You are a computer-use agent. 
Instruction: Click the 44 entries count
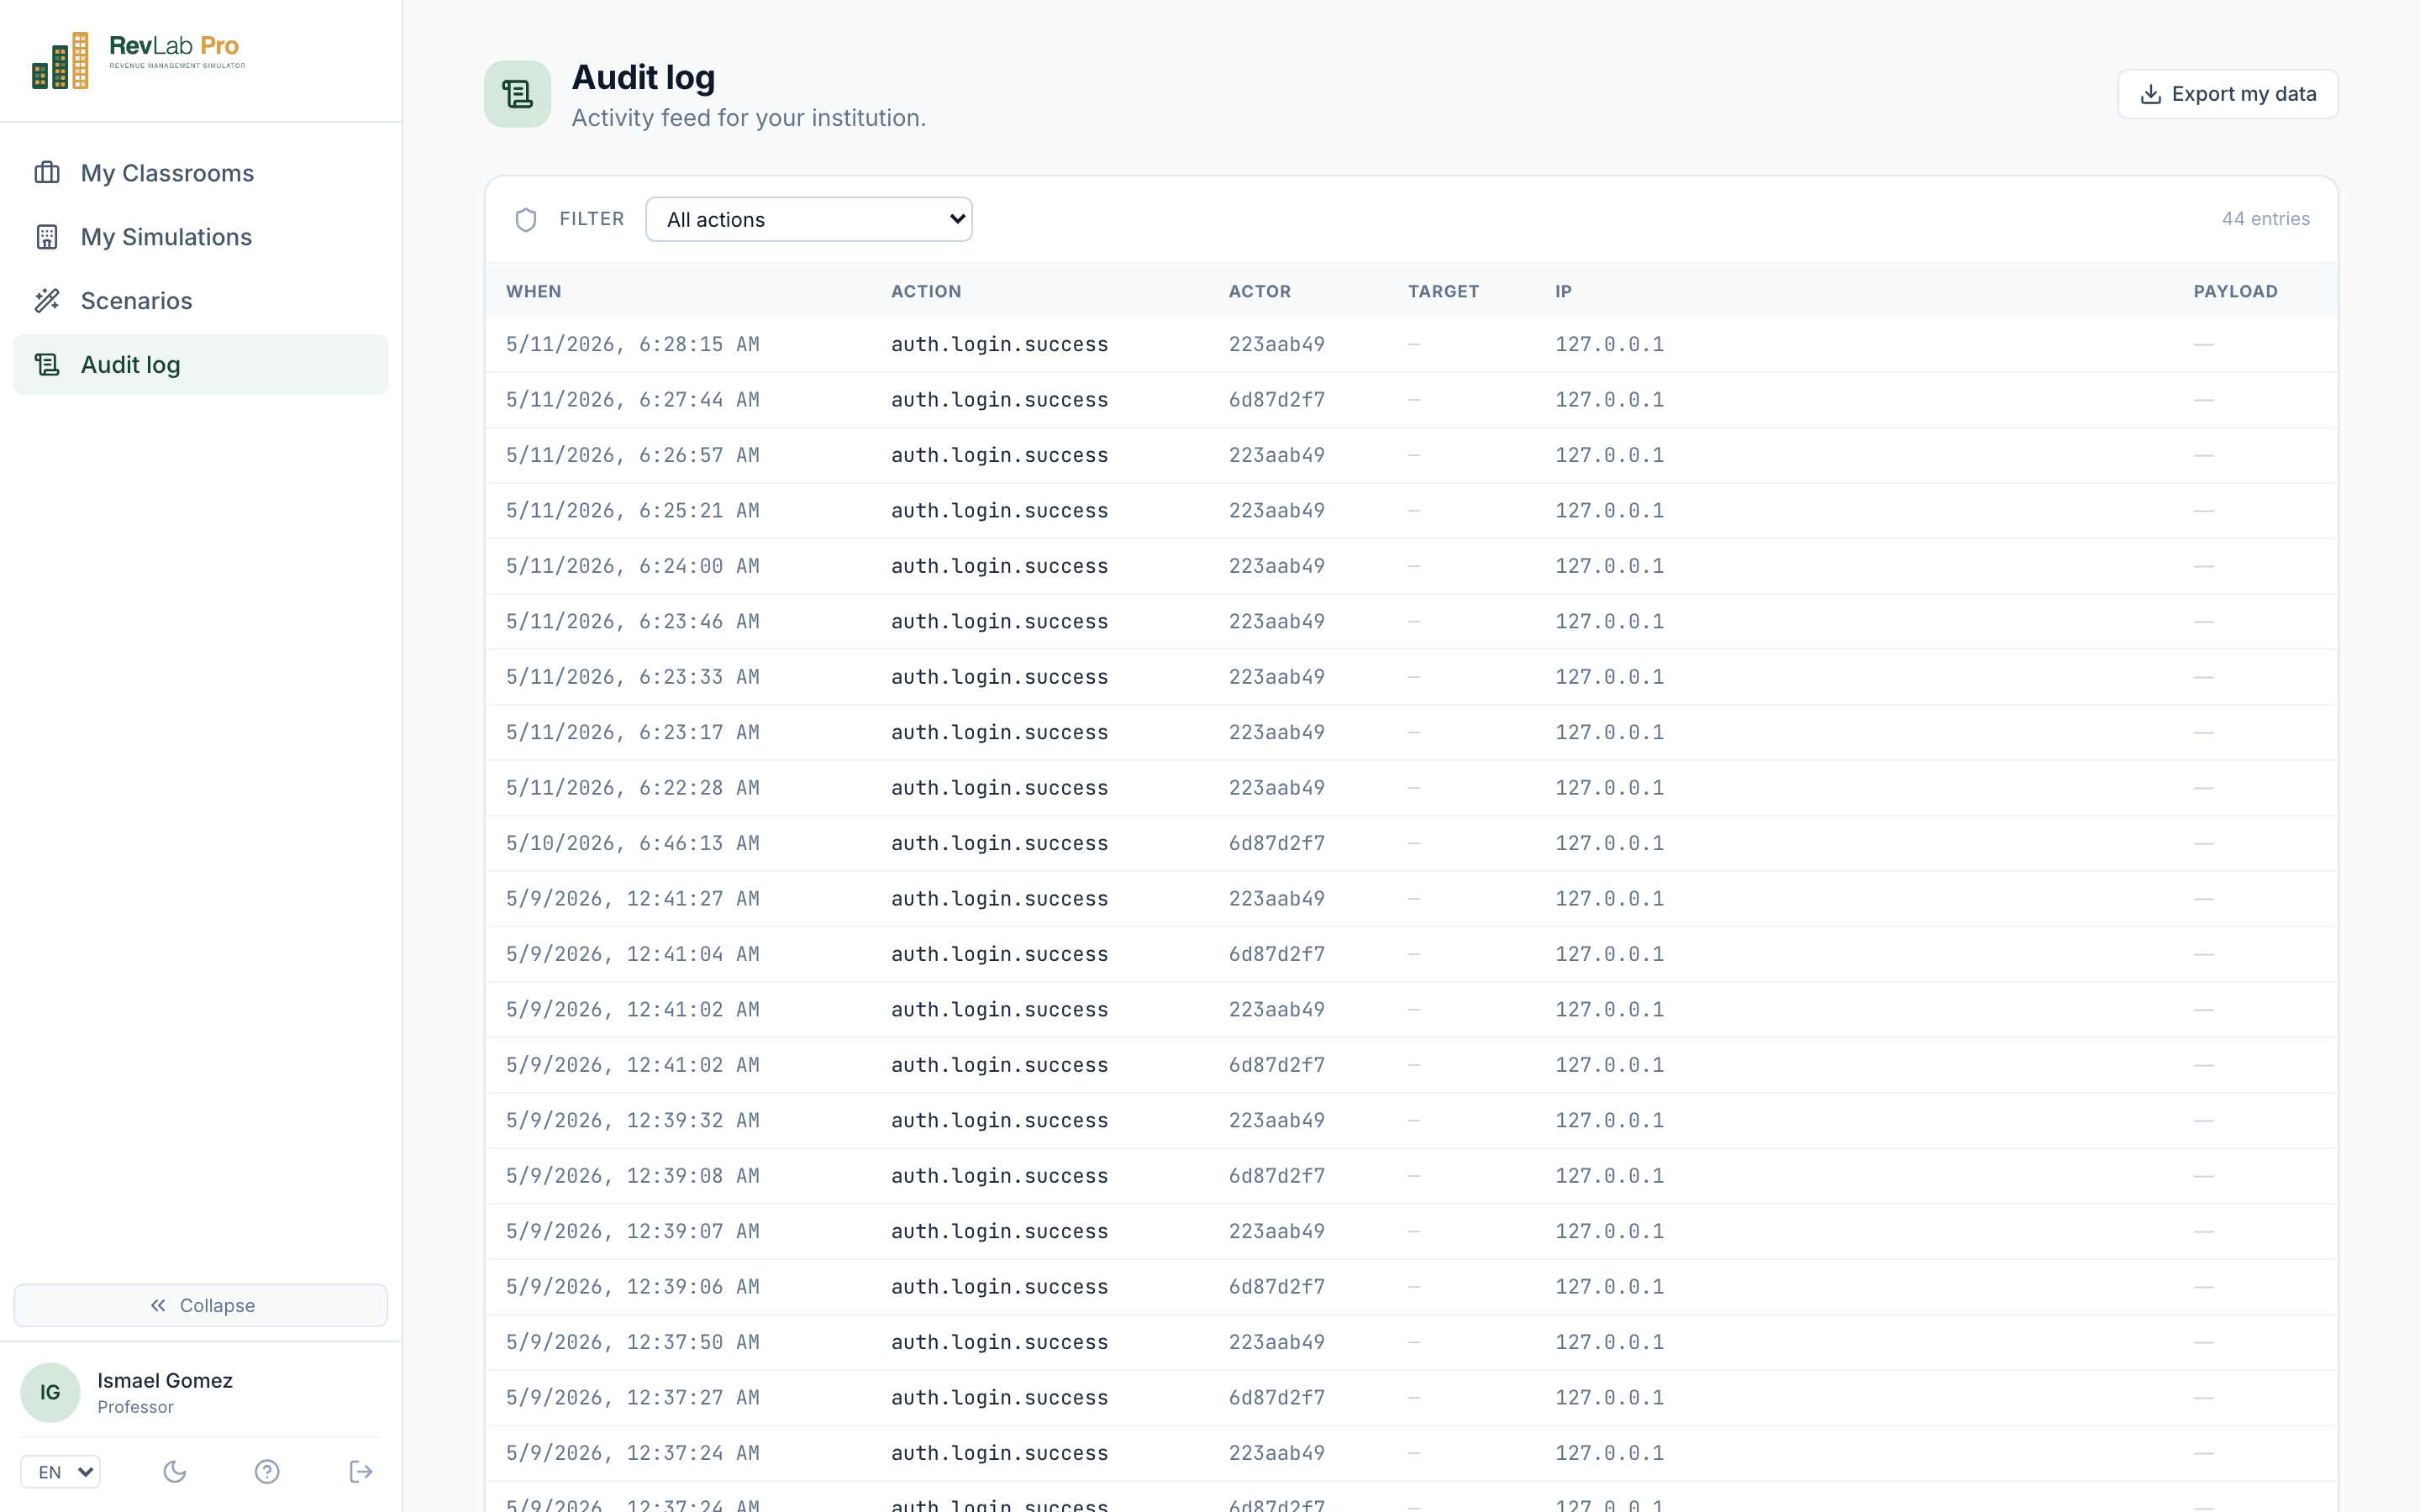pos(2265,219)
